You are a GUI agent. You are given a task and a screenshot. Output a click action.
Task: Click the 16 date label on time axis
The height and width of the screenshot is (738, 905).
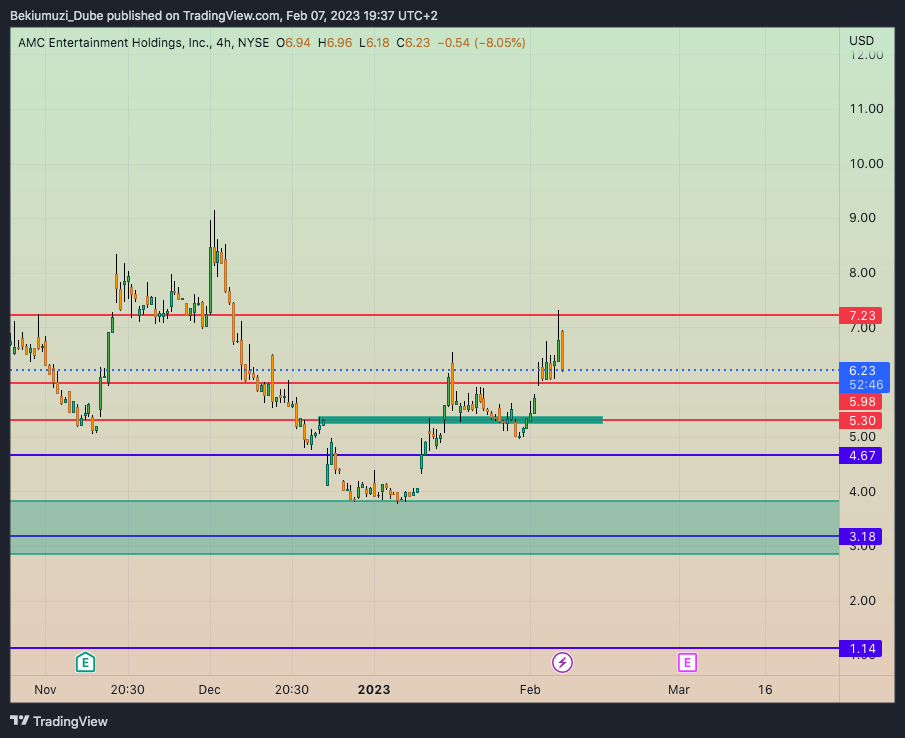click(x=765, y=690)
